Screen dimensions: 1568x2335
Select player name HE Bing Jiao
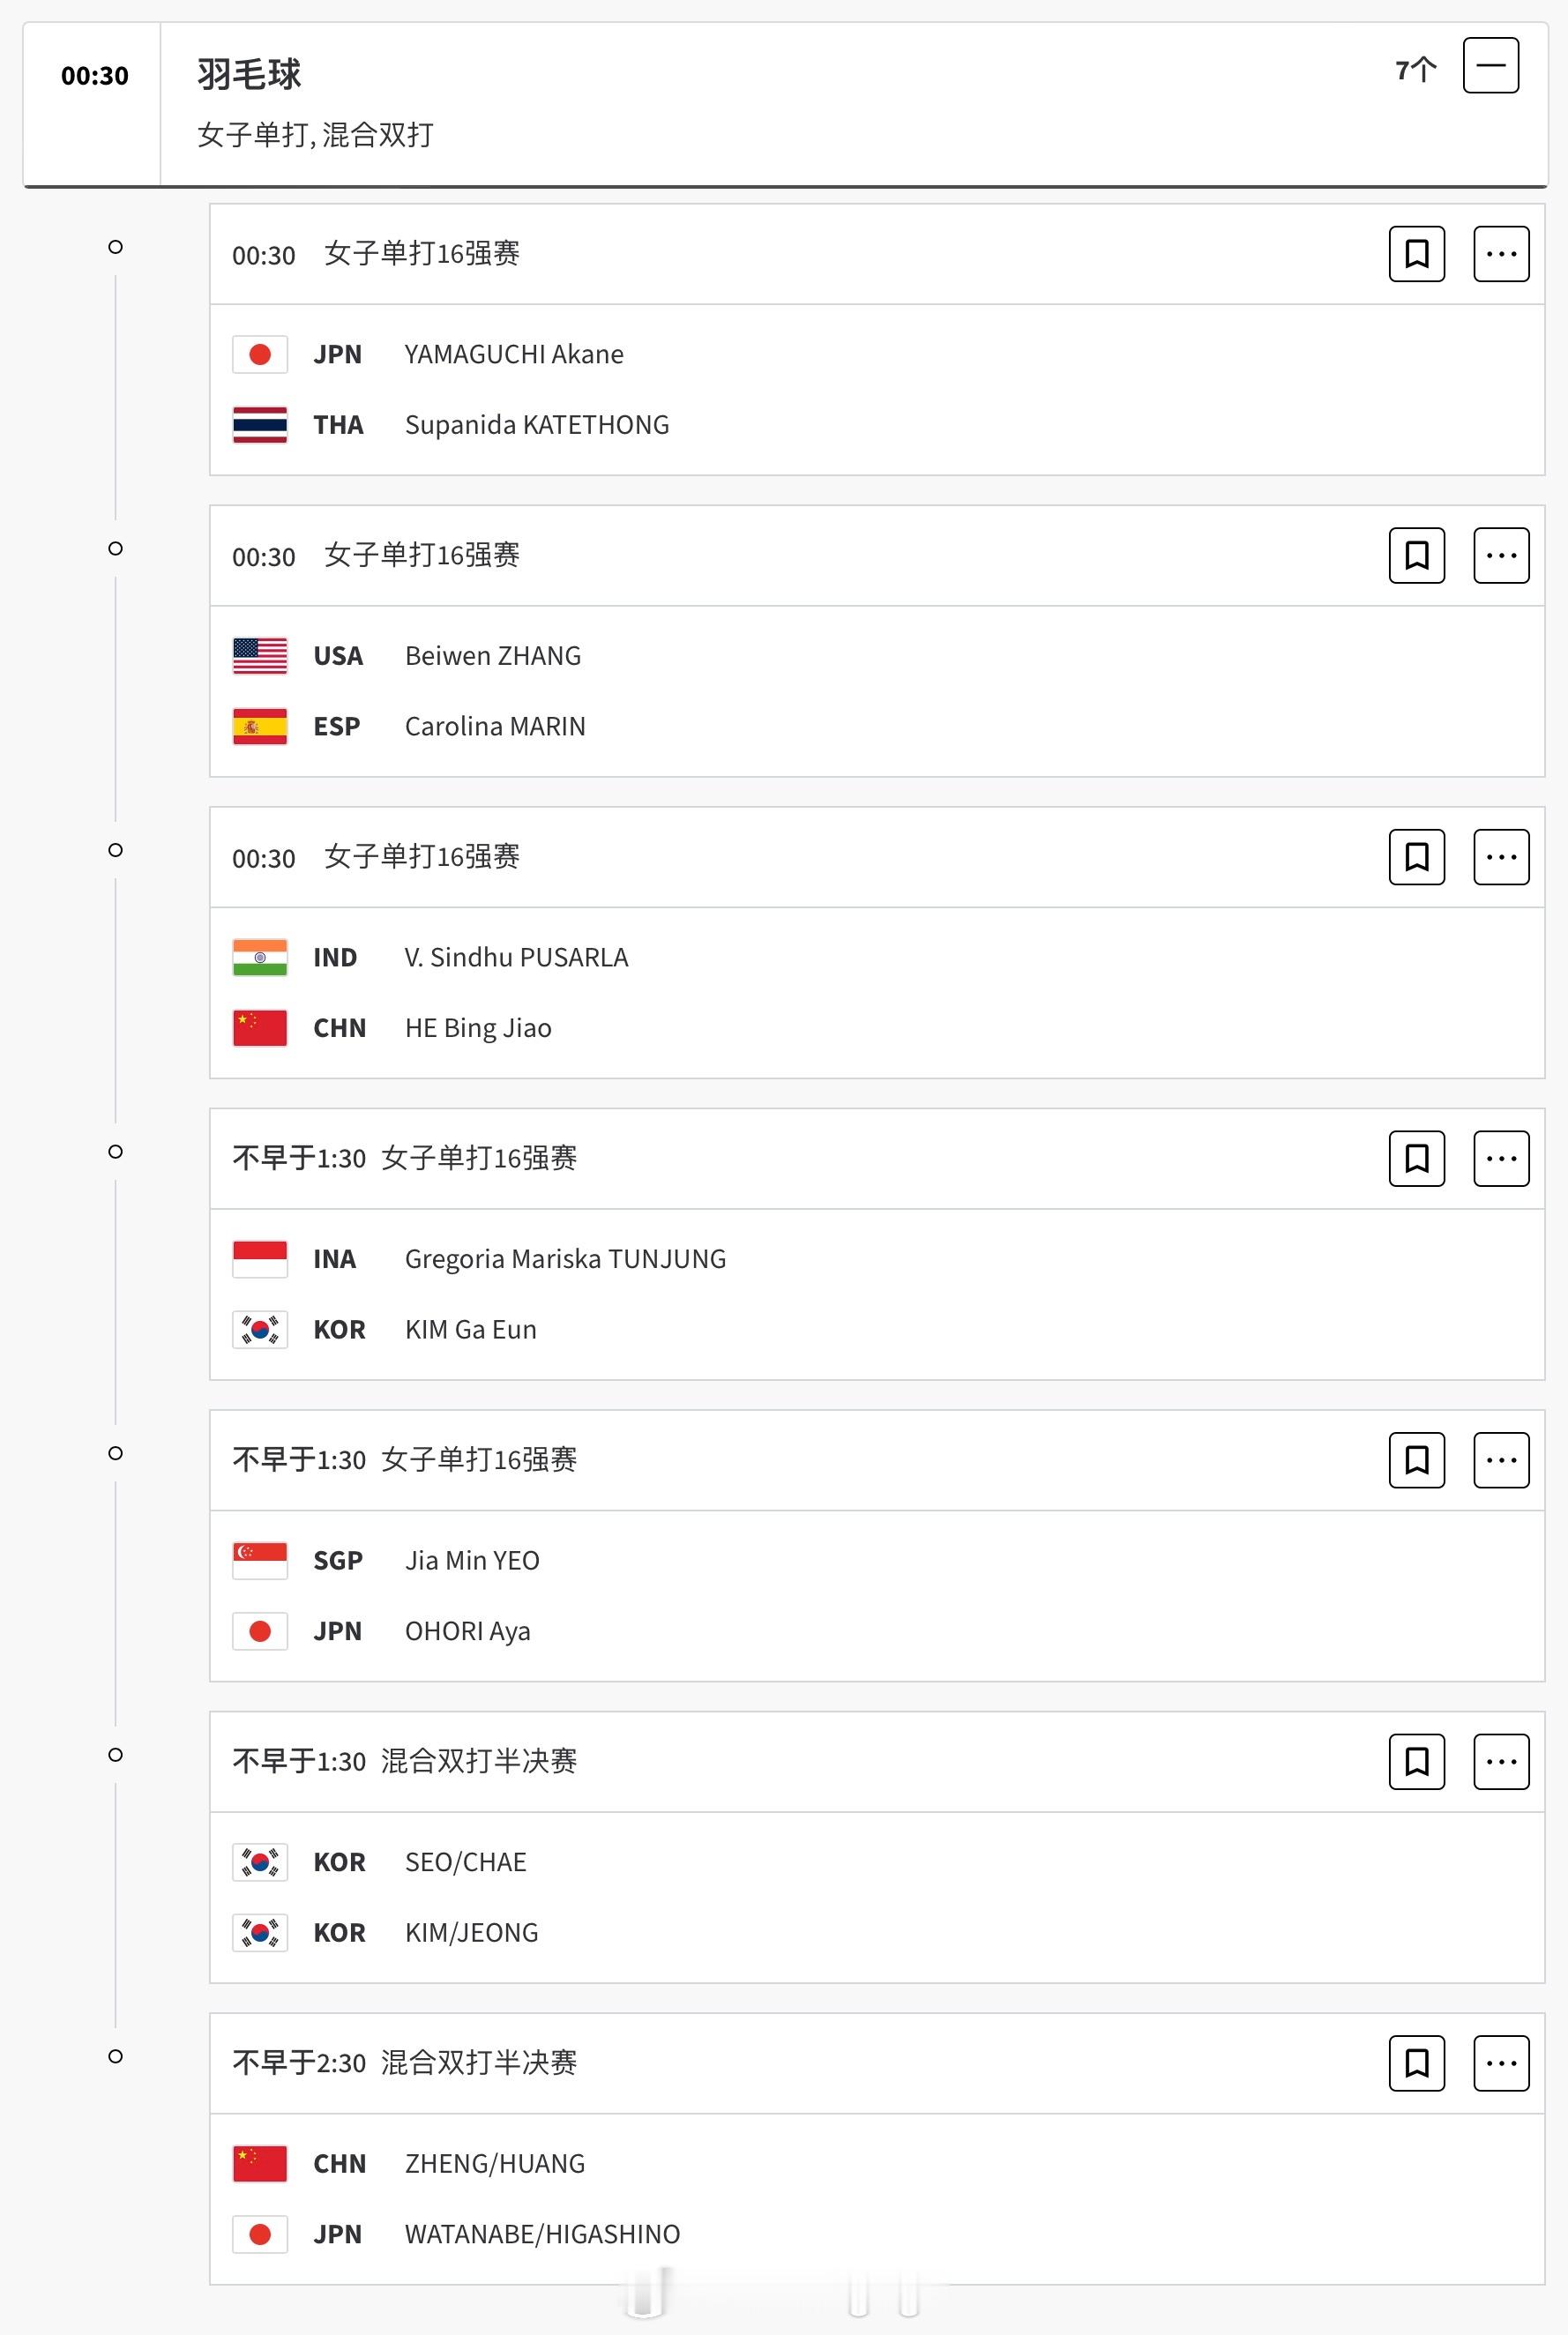point(478,1028)
